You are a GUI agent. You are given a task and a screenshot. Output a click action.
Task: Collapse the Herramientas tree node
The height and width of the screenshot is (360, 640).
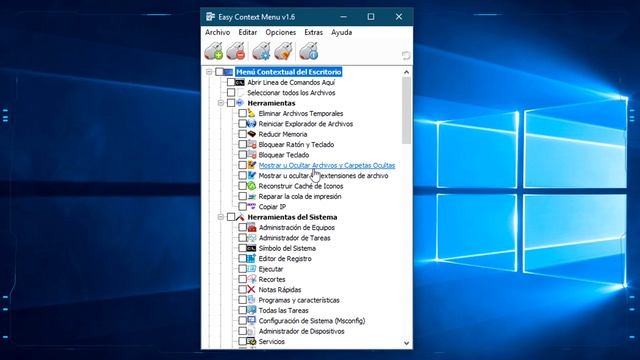pos(221,103)
